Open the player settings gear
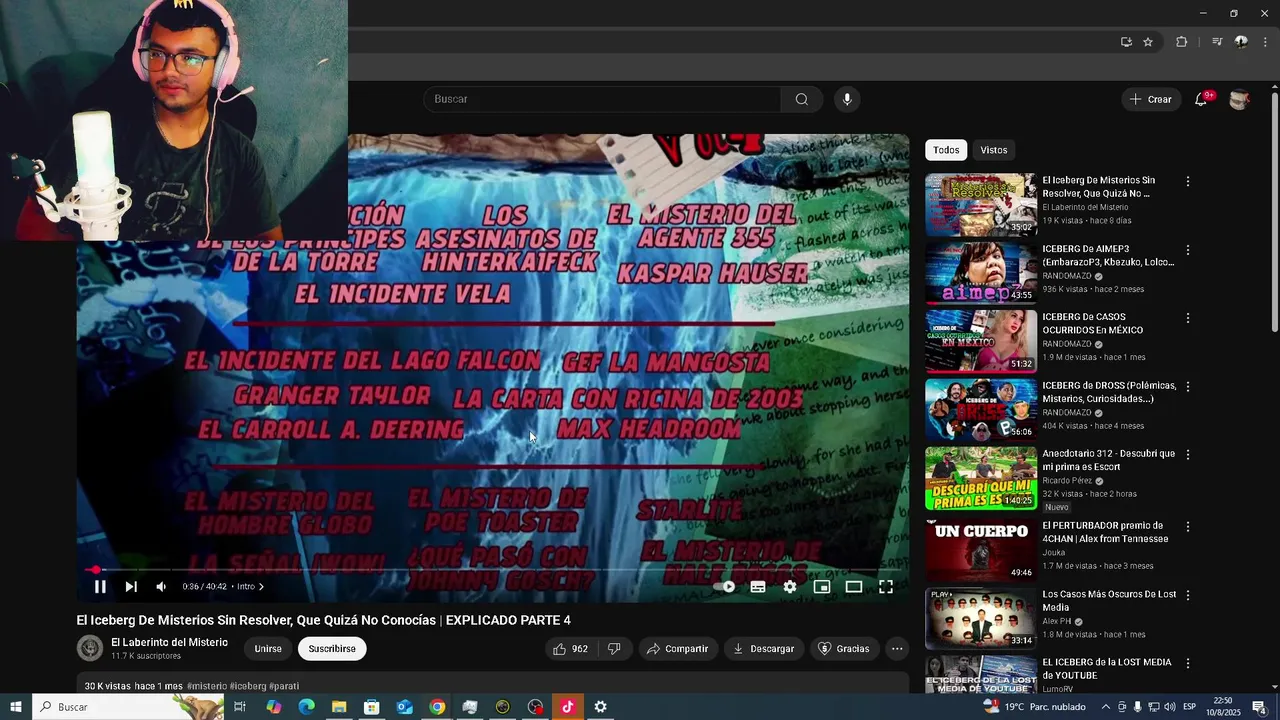 click(790, 587)
